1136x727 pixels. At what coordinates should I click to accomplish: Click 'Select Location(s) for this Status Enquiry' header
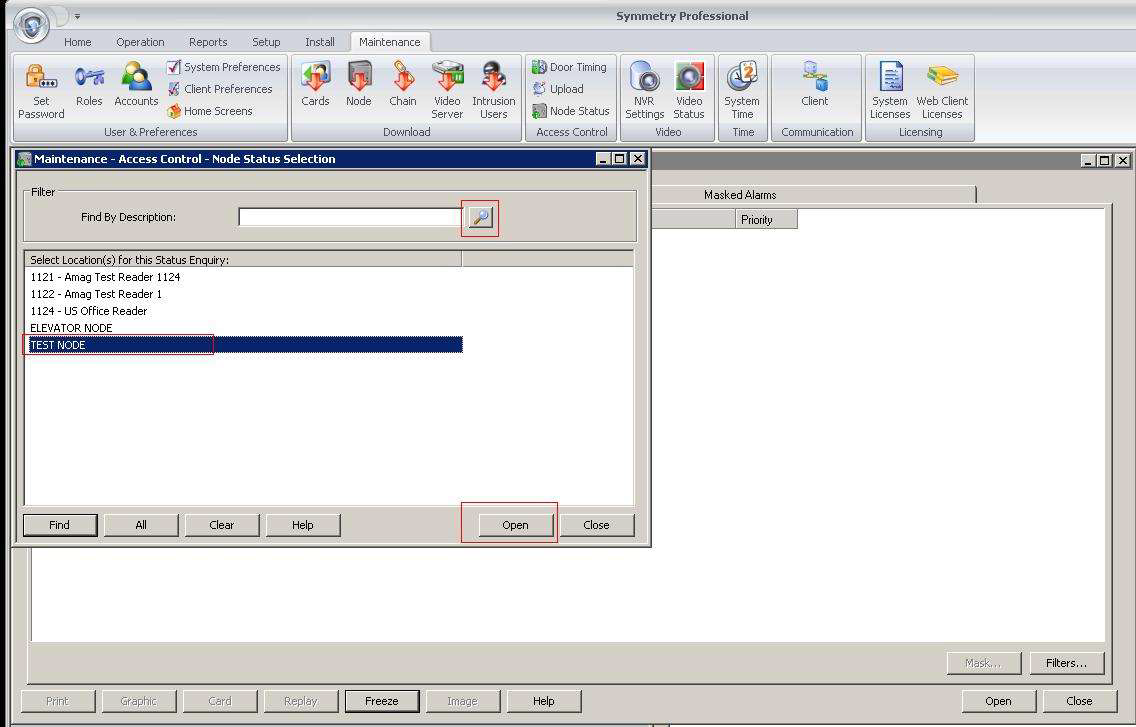pos(243,259)
